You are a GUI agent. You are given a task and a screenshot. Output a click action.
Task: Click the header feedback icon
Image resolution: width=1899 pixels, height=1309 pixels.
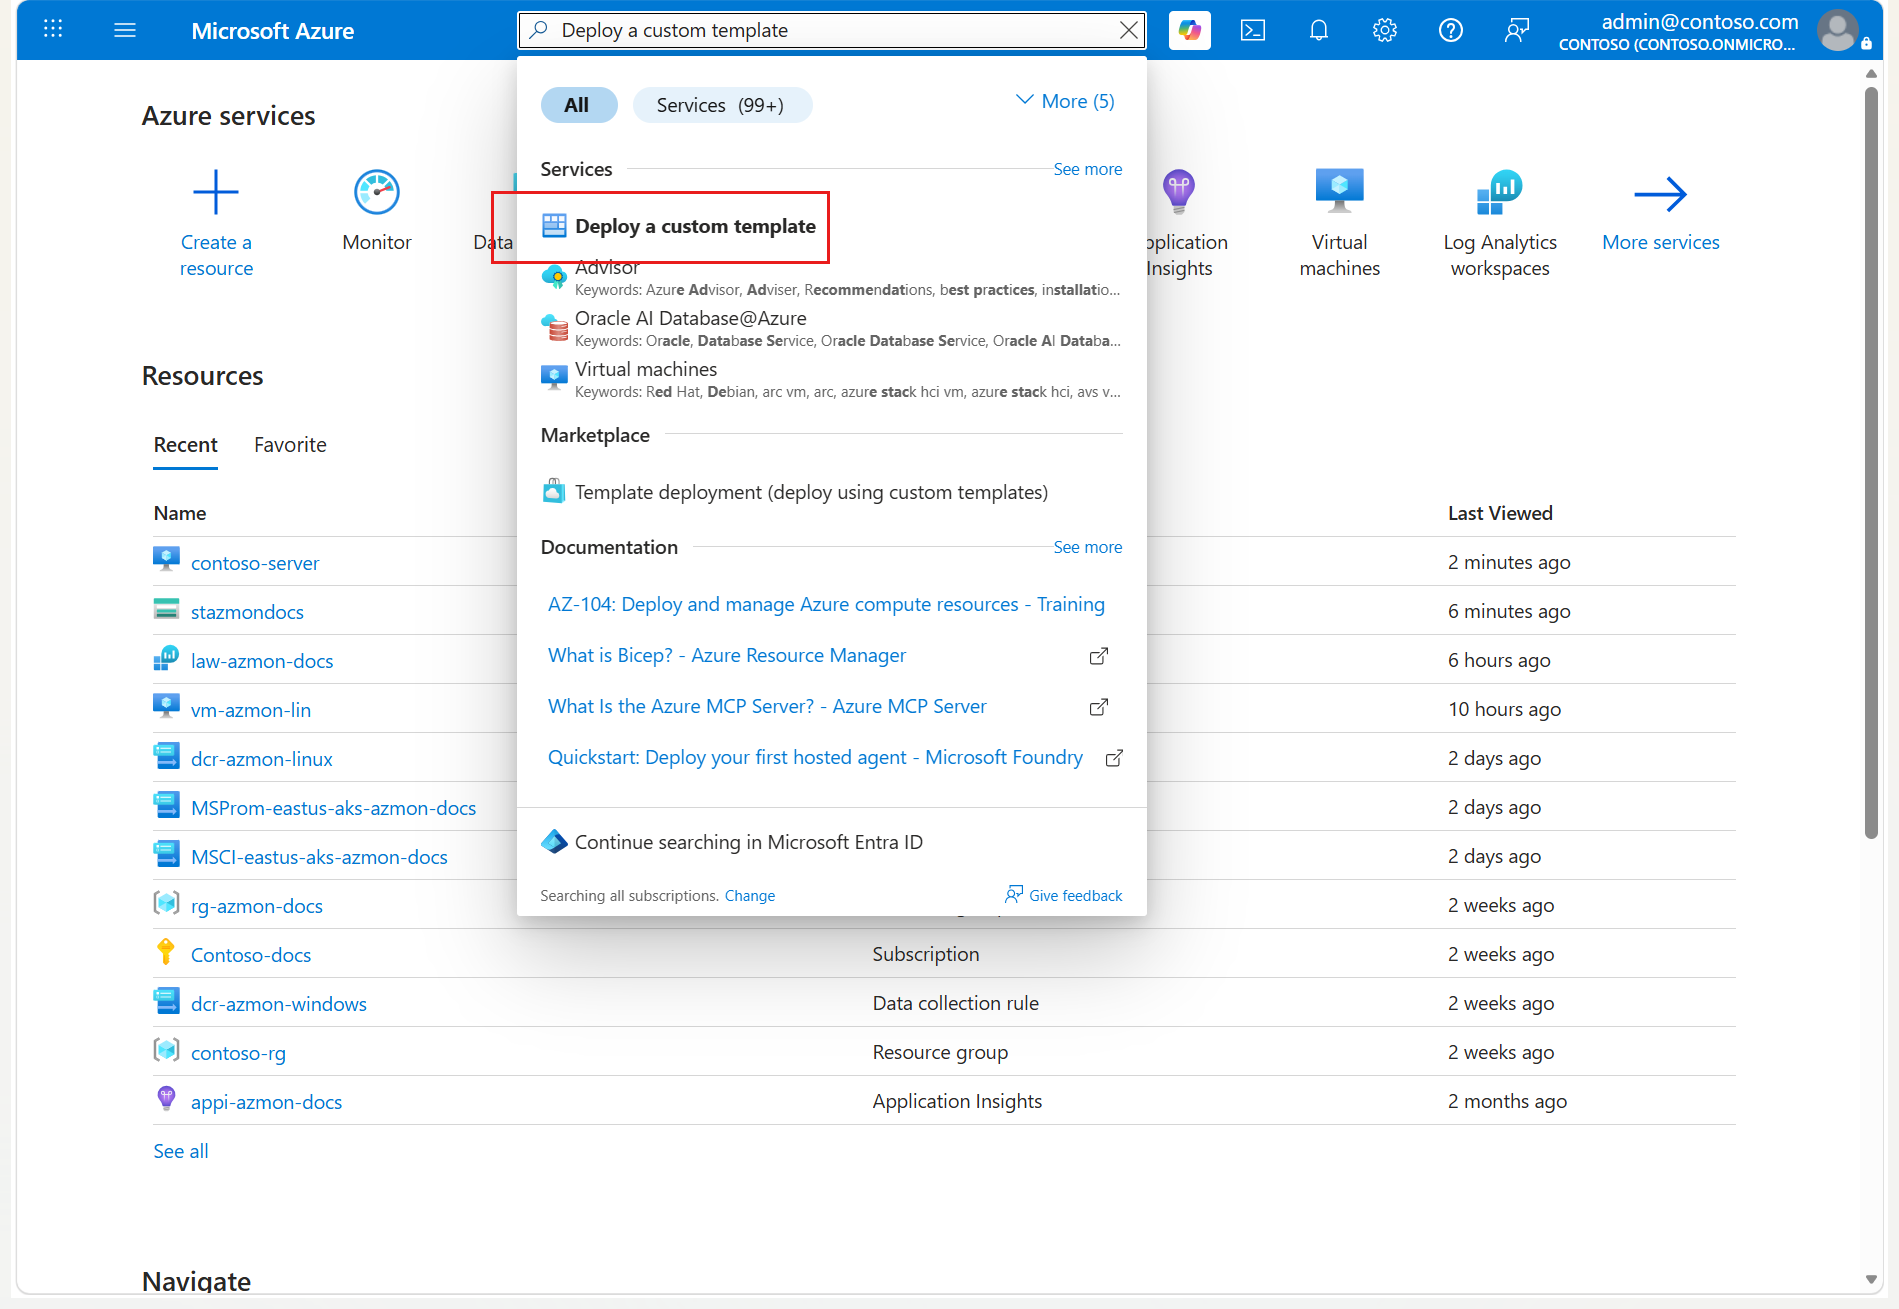(x=1517, y=30)
